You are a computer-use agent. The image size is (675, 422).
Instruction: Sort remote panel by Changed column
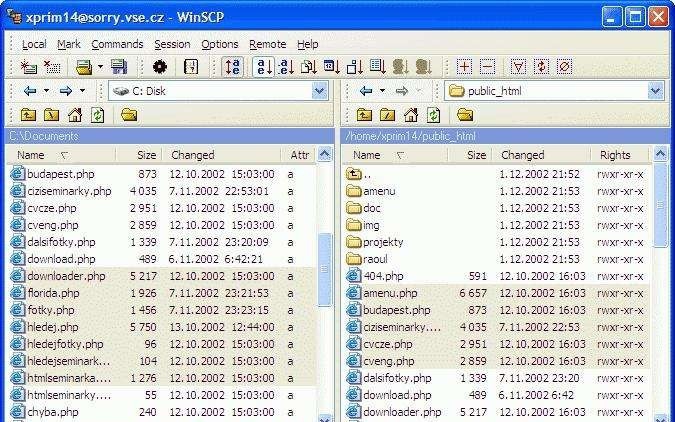click(541, 155)
